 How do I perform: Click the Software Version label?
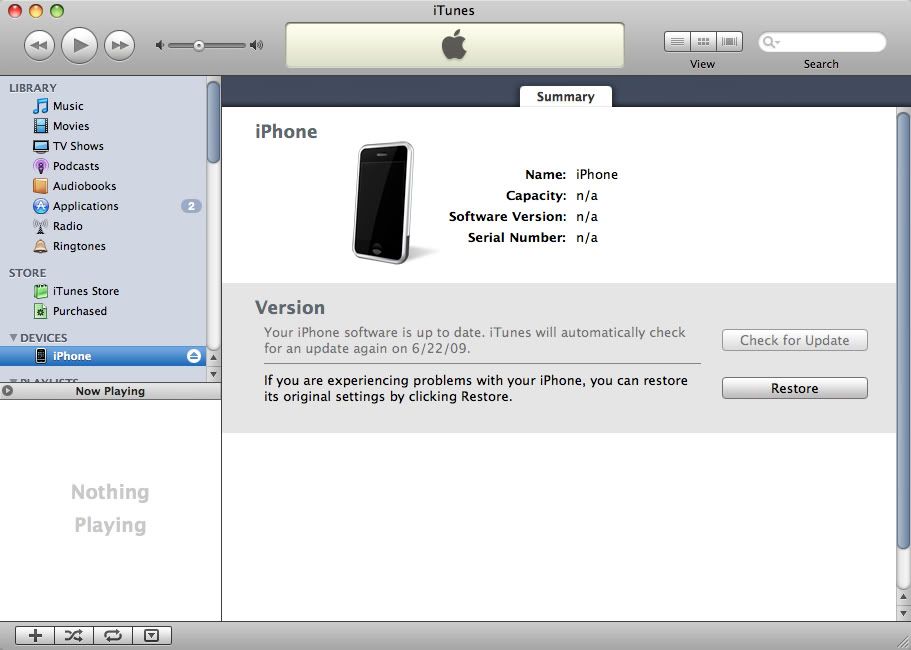click(x=507, y=216)
